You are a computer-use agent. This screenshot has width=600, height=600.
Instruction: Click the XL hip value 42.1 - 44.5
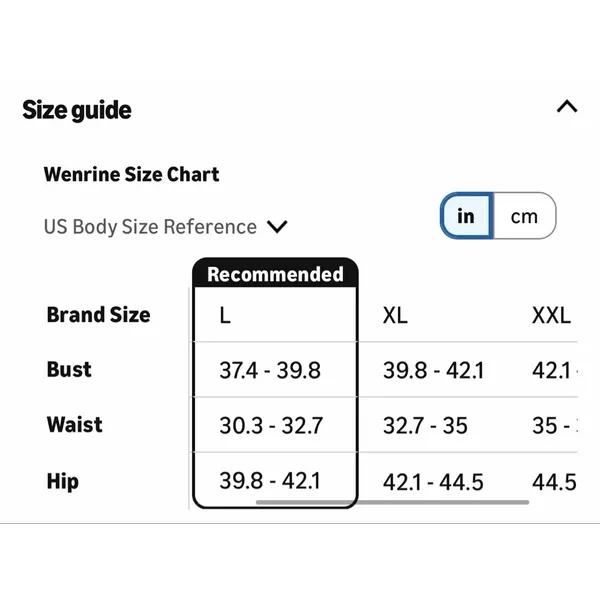[x=433, y=482]
